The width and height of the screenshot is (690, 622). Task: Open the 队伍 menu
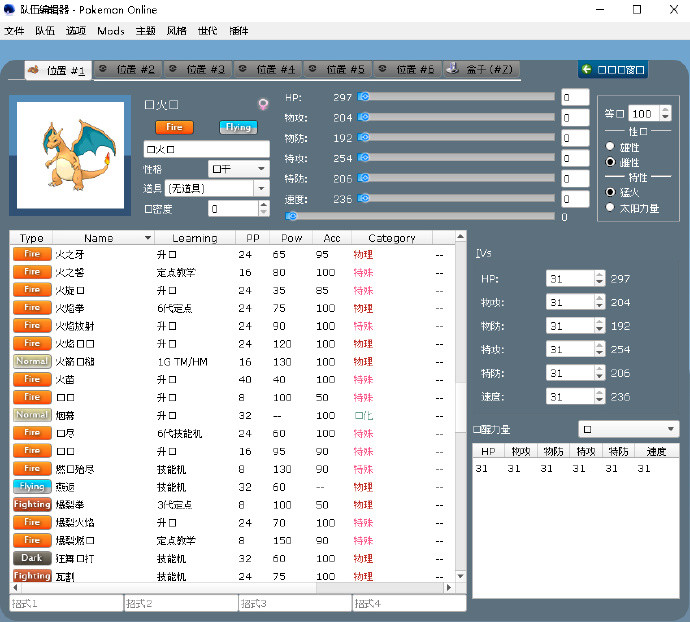(45, 31)
